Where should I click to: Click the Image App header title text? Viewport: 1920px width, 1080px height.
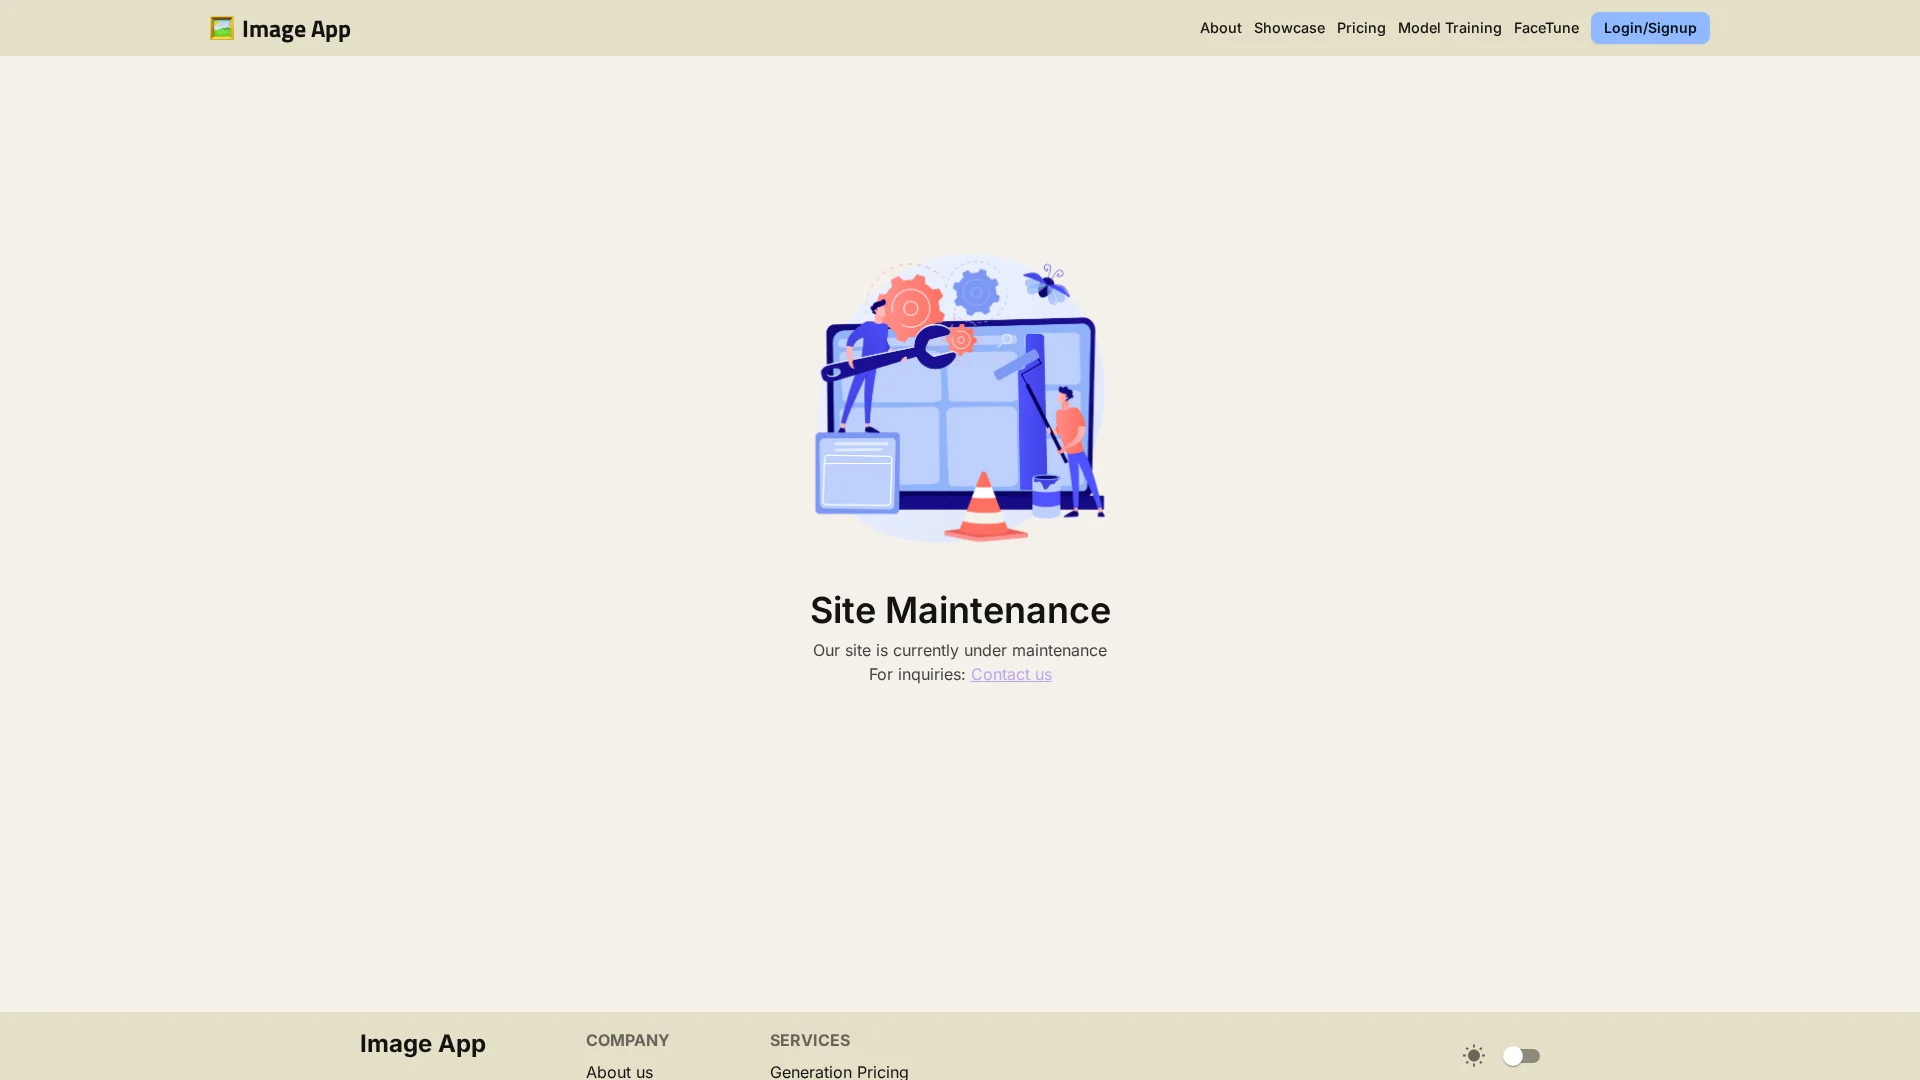tap(296, 29)
